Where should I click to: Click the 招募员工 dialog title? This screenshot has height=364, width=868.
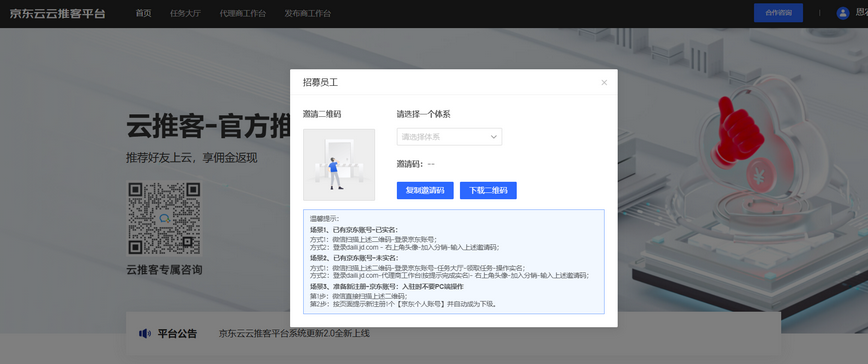[x=321, y=82]
